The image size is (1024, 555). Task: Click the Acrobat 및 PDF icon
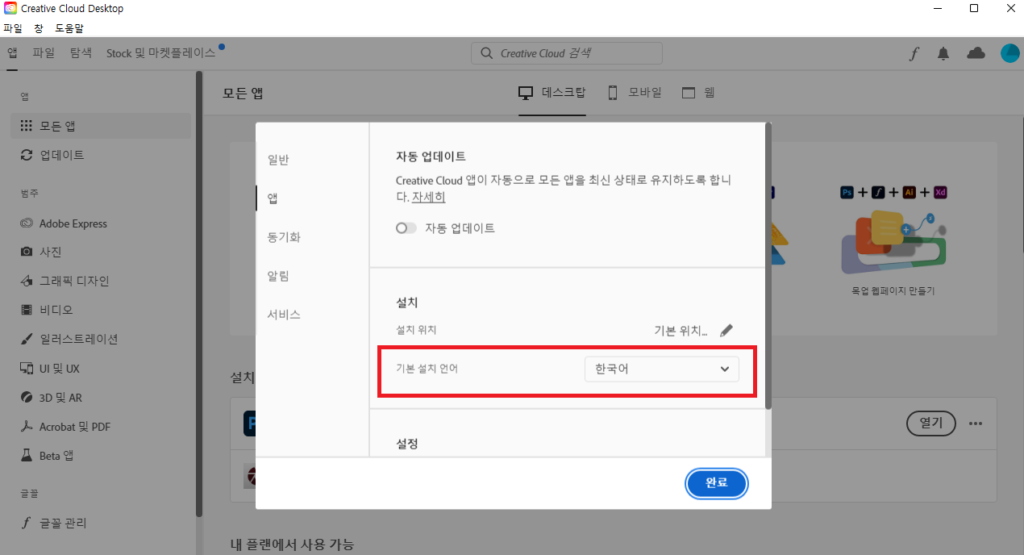(26, 426)
